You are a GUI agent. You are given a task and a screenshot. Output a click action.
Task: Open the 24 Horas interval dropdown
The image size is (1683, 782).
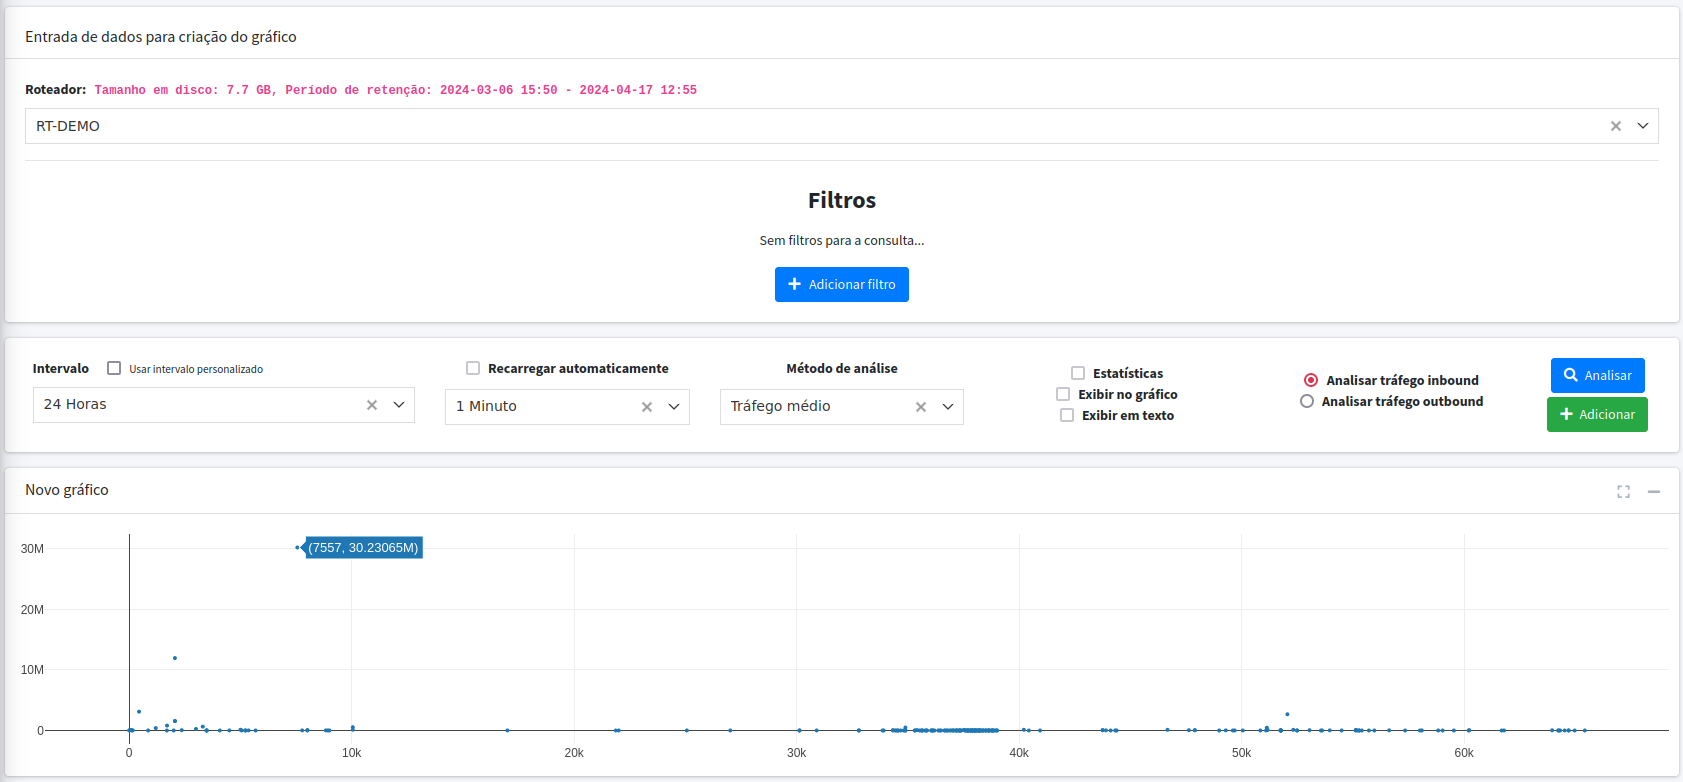click(399, 405)
